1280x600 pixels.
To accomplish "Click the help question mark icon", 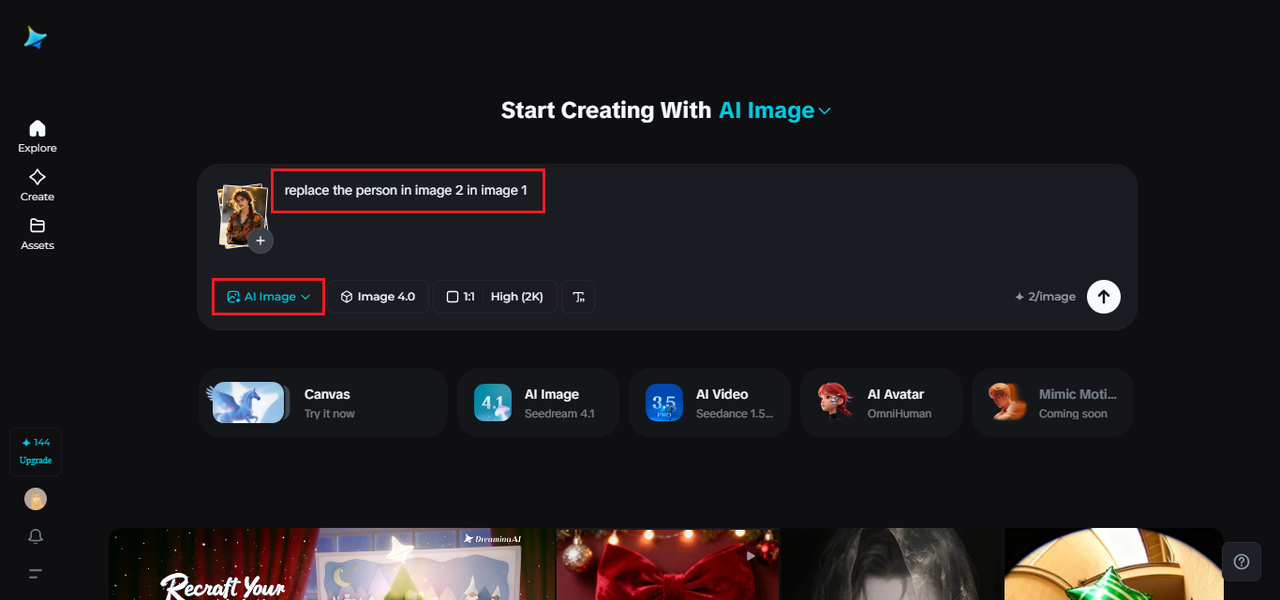I will point(1241,561).
